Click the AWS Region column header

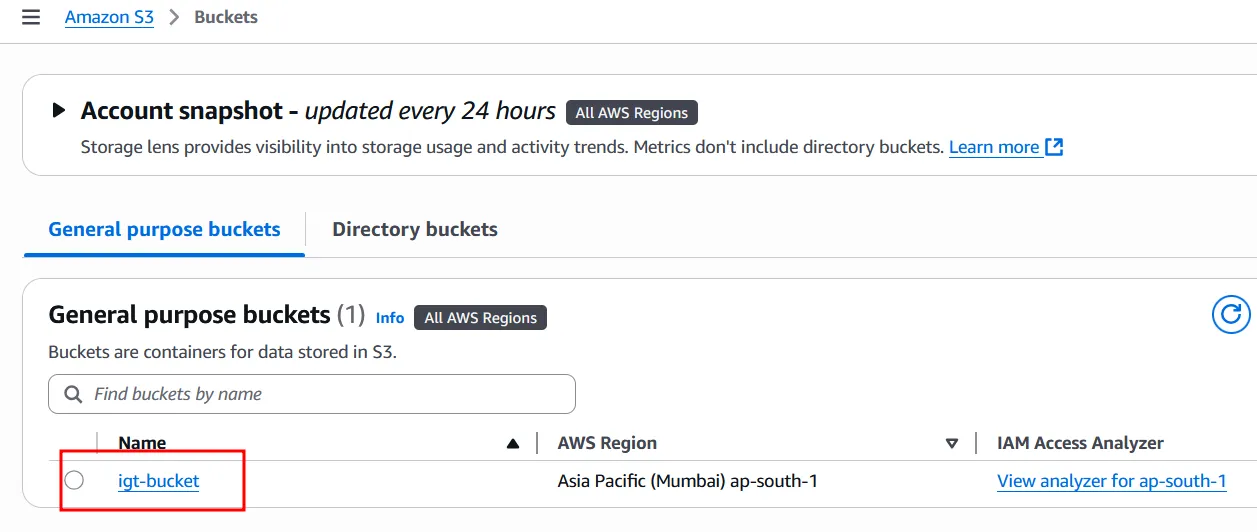[x=607, y=443]
